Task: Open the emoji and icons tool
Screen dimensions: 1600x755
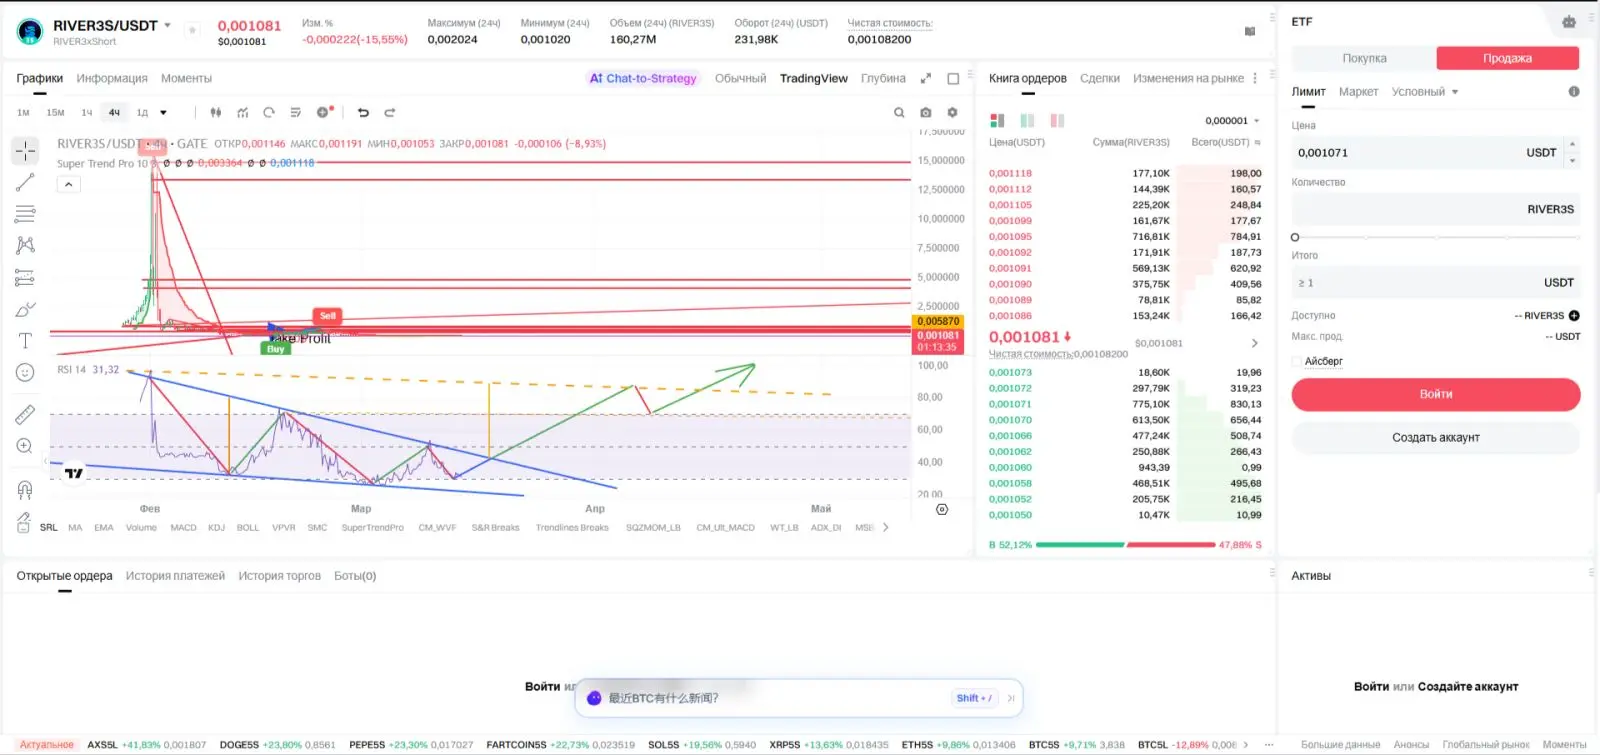Action: pyautogui.click(x=25, y=373)
